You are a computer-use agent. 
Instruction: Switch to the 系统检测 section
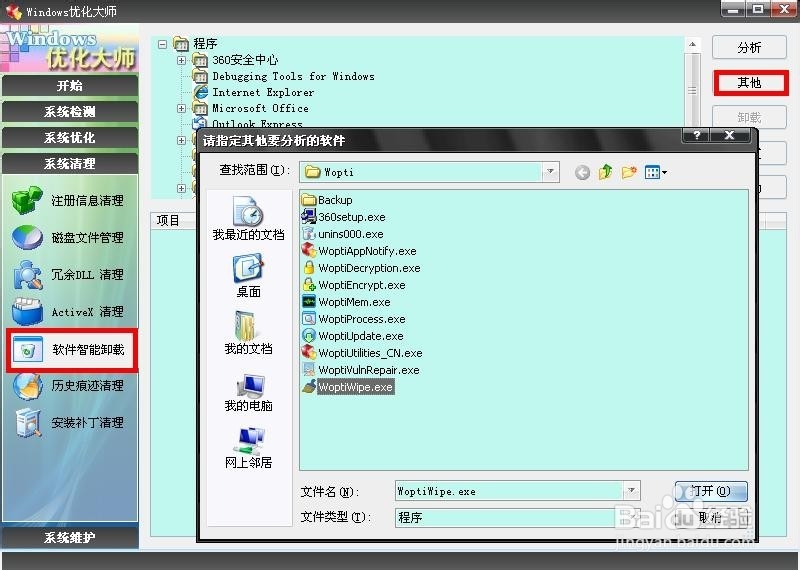coord(70,112)
